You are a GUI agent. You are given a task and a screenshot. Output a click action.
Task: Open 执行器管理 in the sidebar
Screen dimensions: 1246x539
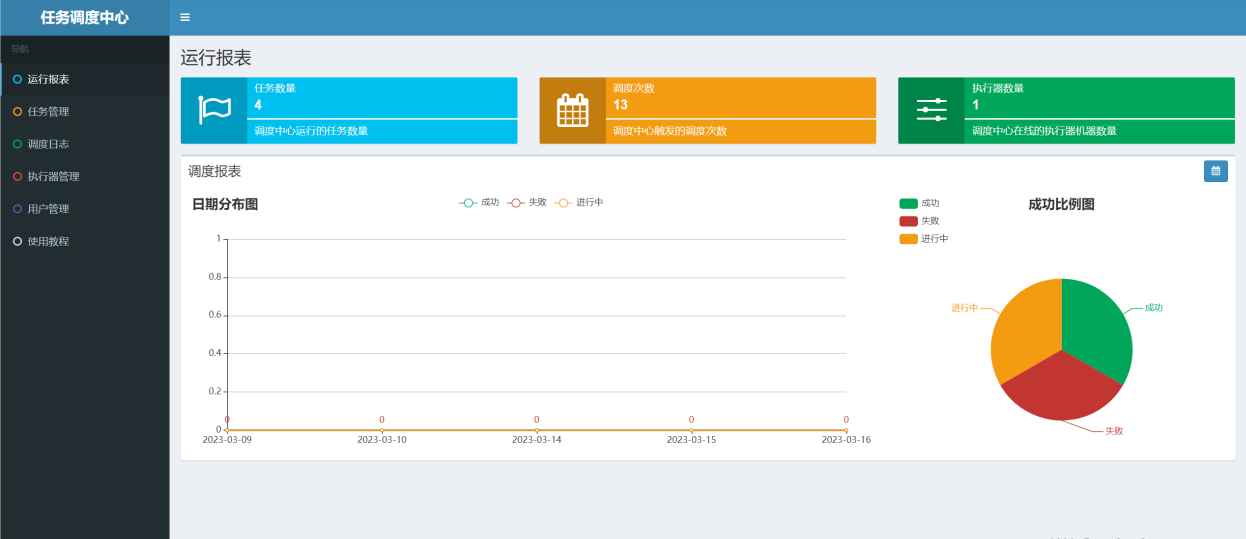[x=85, y=177]
